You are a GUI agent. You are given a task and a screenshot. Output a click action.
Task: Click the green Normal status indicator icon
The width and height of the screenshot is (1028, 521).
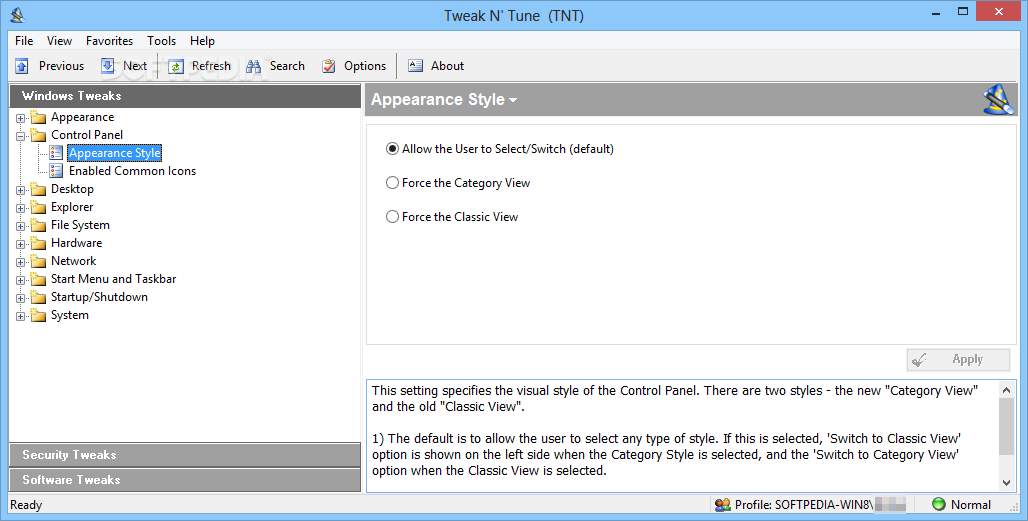pyautogui.click(x=938, y=504)
